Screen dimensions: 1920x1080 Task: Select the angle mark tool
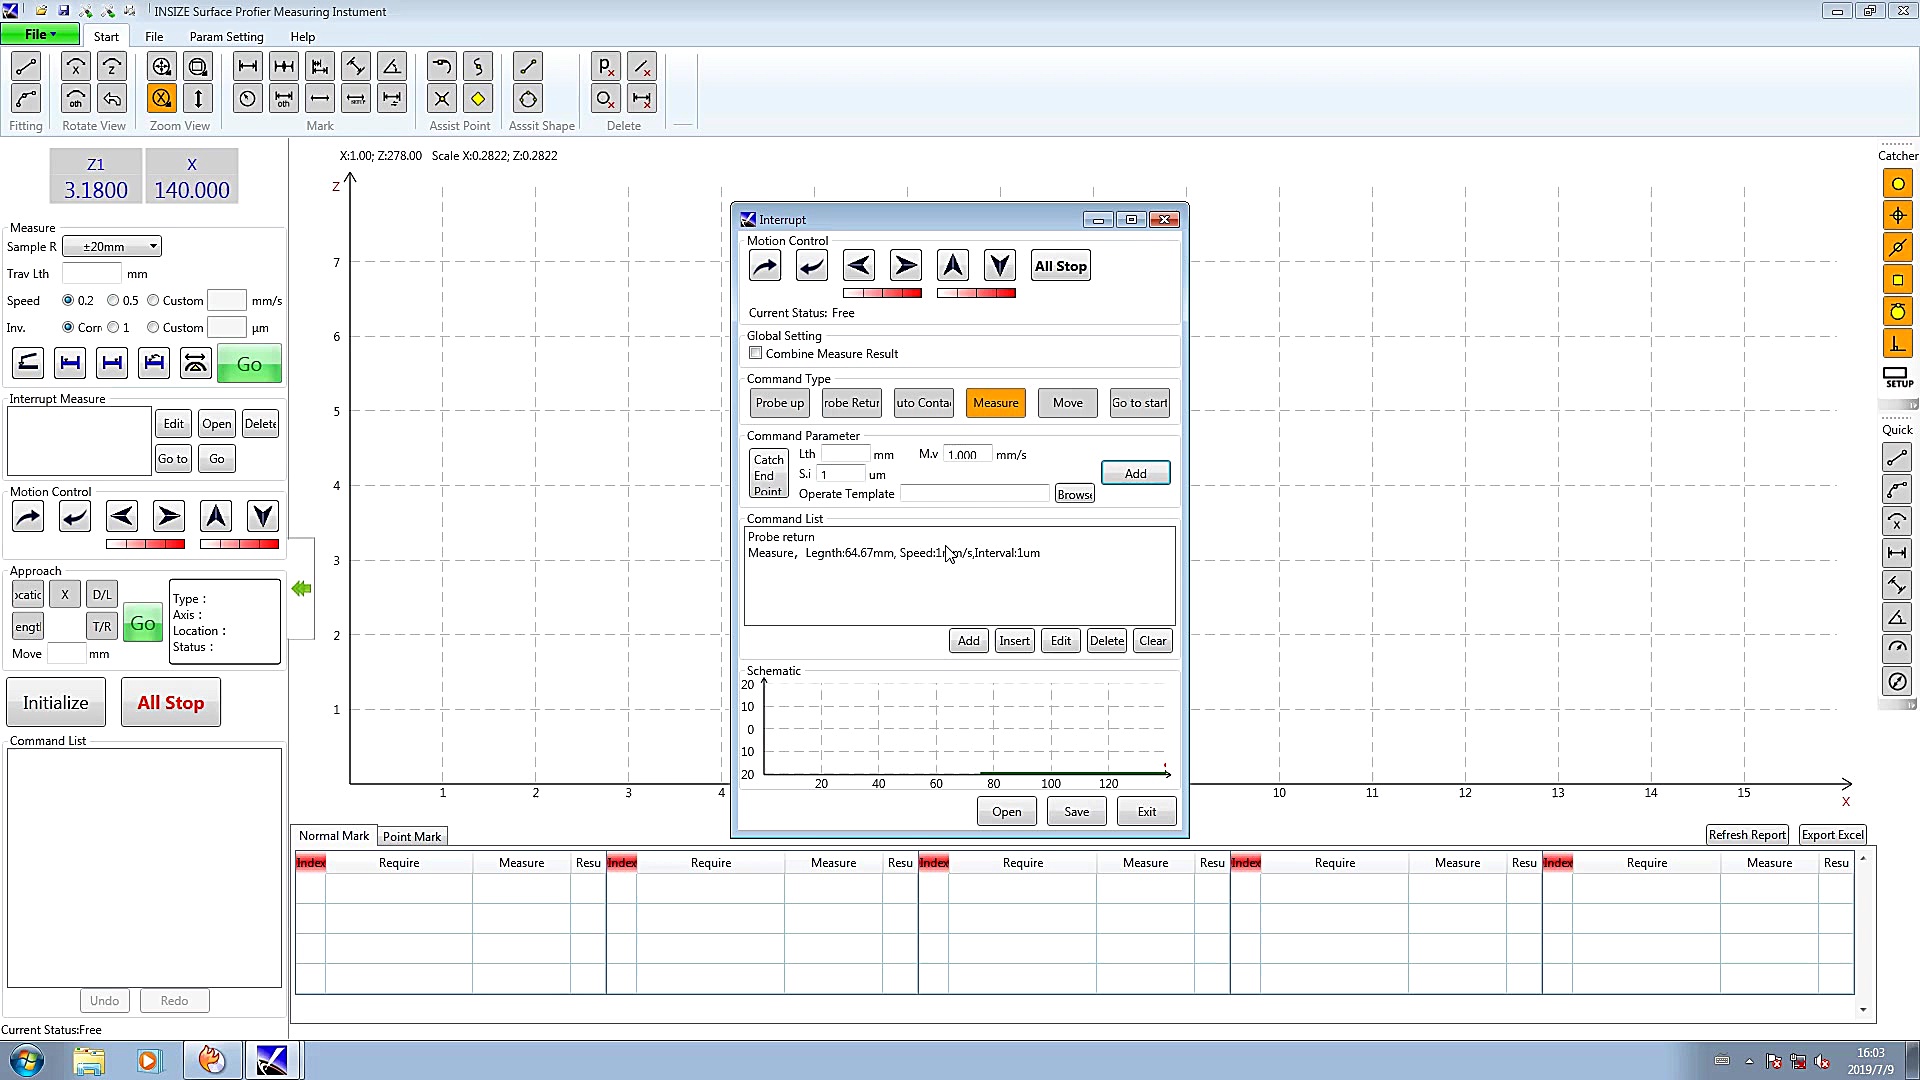(392, 66)
